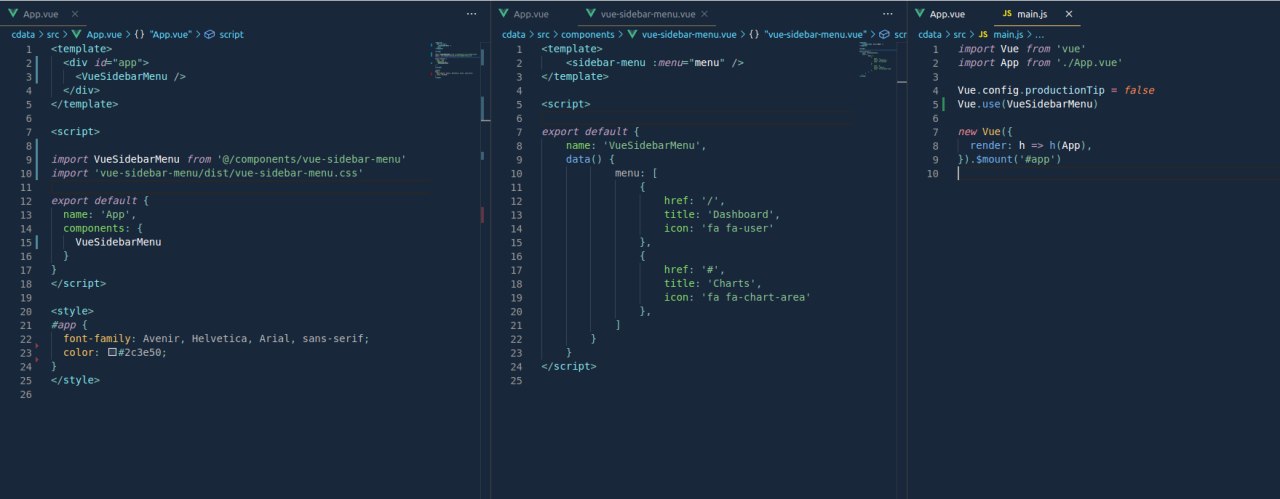Select the vue-sidebar-menu.vue tab
The image size is (1280, 499).
click(x=647, y=14)
